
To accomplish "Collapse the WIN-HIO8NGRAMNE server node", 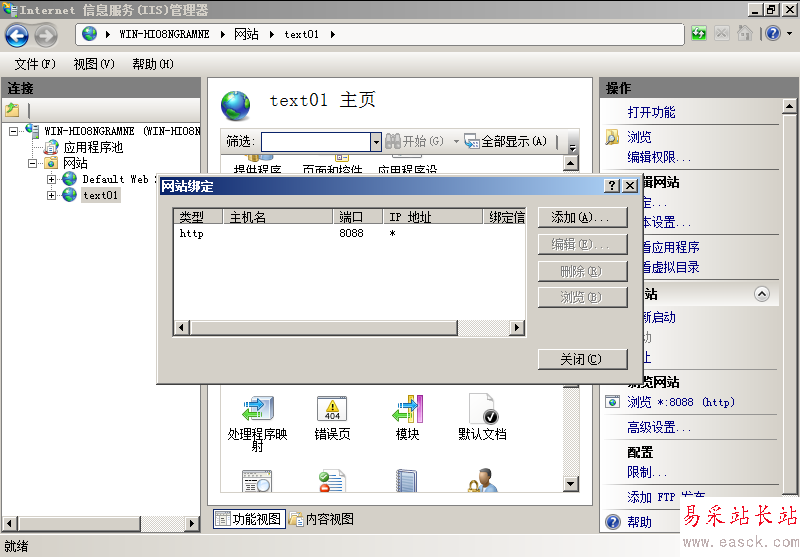I will click(x=13, y=132).
